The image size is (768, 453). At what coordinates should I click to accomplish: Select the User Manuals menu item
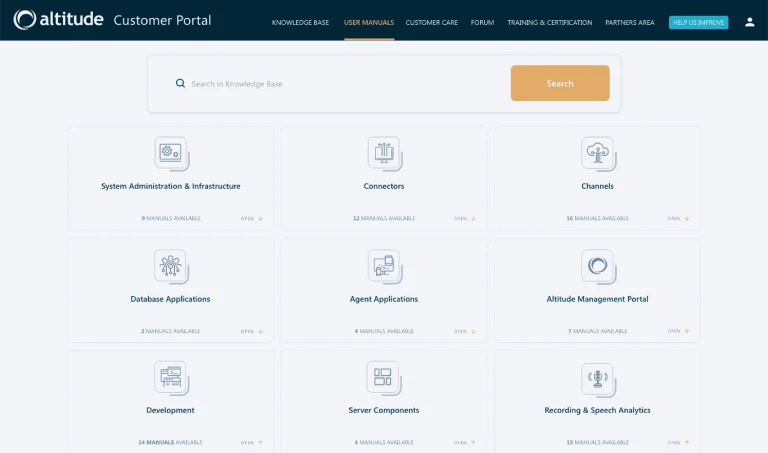pos(369,23)
